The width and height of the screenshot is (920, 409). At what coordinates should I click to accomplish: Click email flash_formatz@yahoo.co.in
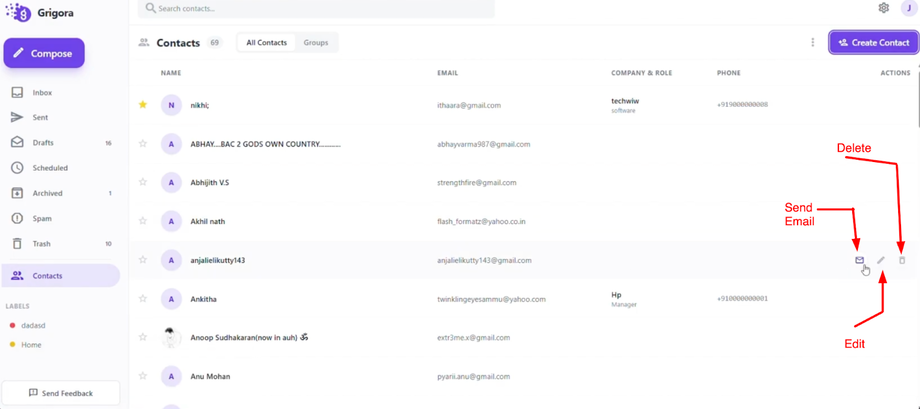pyautogui.click(x=481, y=221)
